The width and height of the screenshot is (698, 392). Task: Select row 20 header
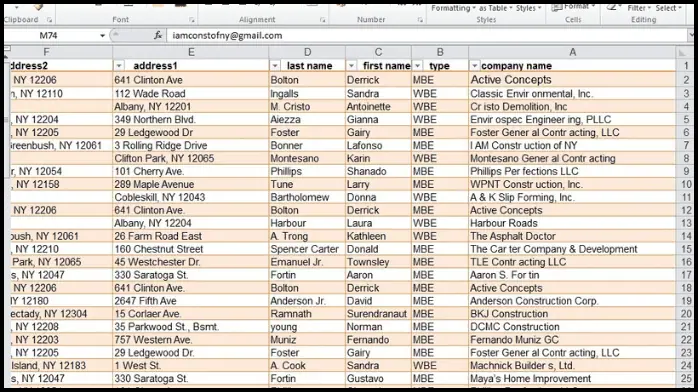pyautogui.click(x=686, y=314)
